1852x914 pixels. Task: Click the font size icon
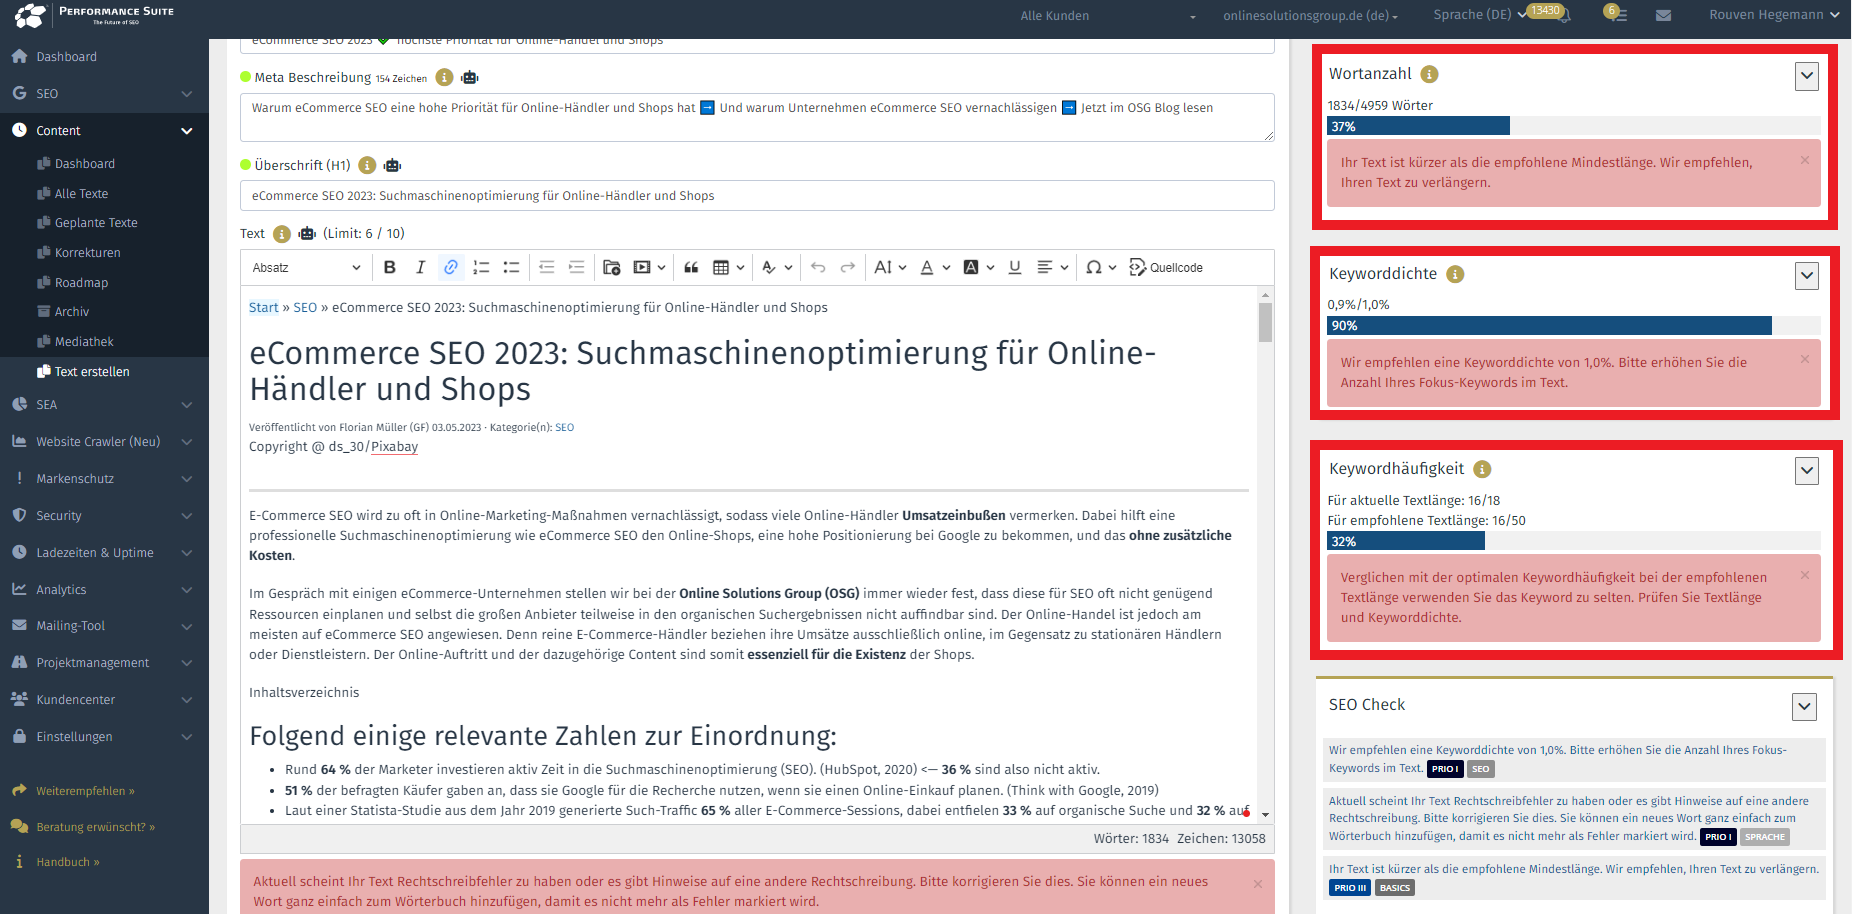tap(883, 267)
